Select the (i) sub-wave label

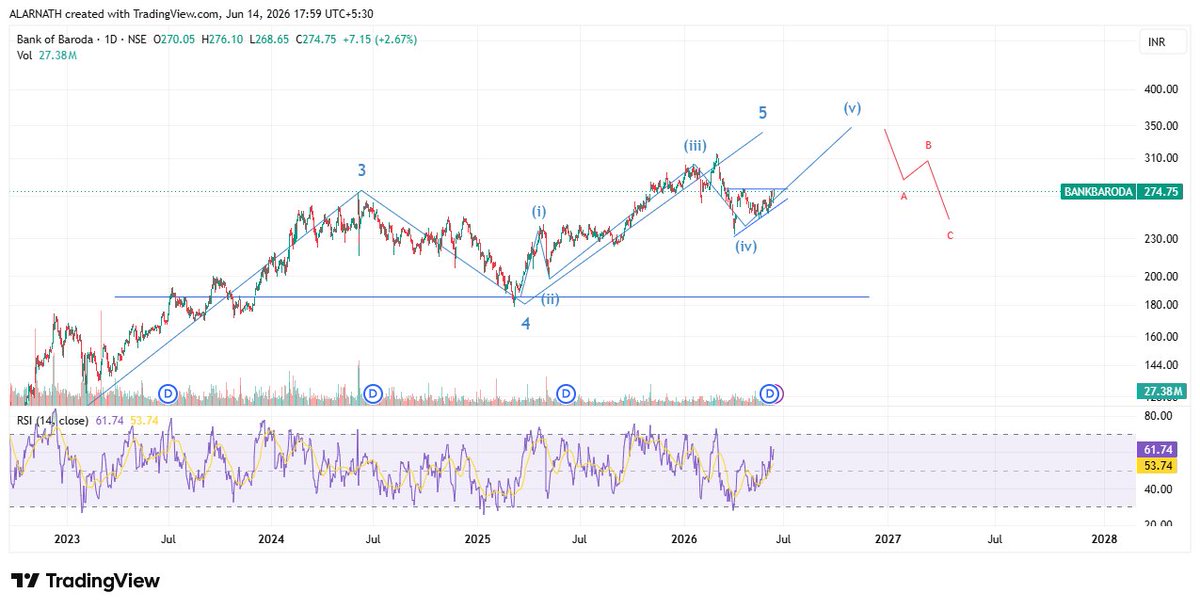point(539,212)
